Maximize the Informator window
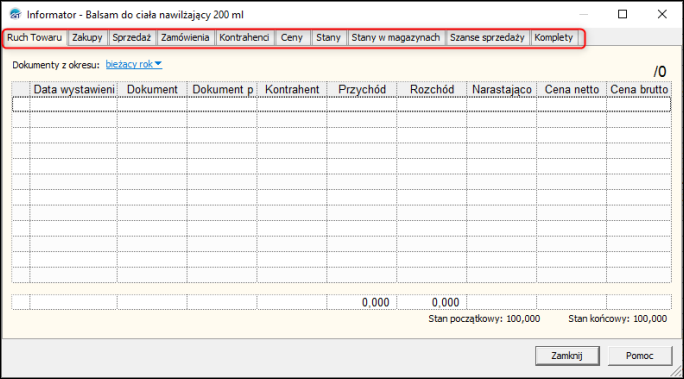The height and width of the screenshot is (379, 684). tap(622, 14)
